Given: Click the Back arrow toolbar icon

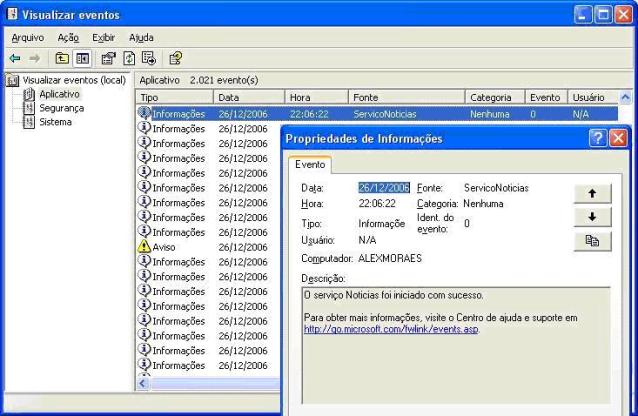Looking at the screenshot, I should click(15, 59).
